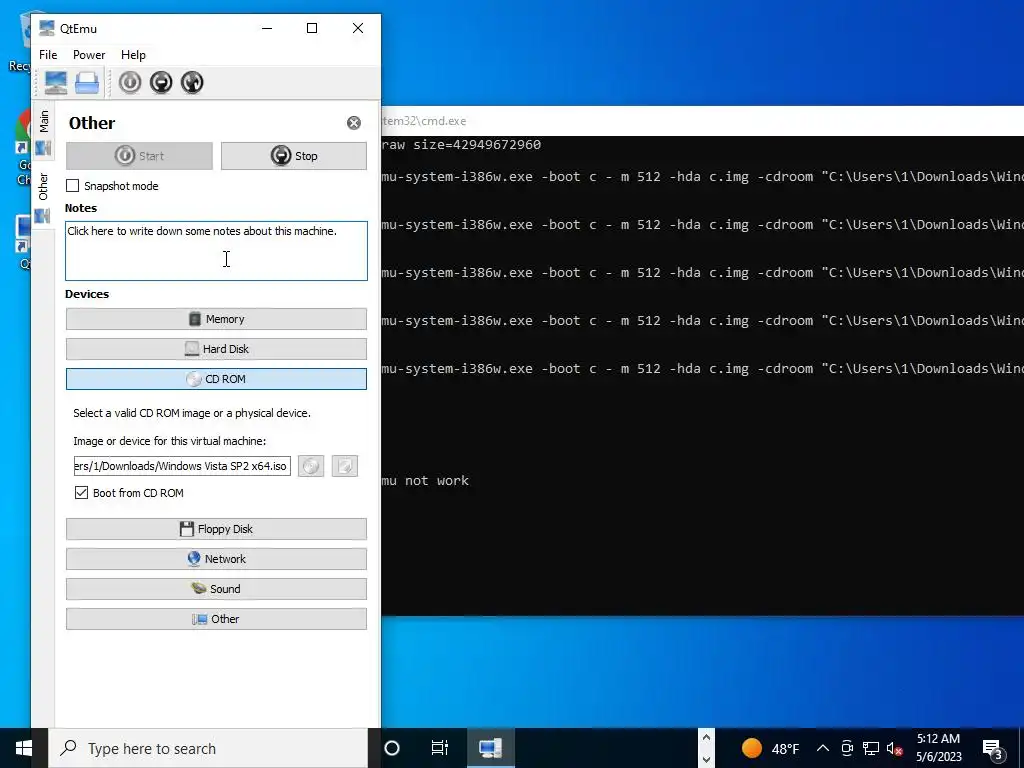The image size is (1024, 768).
Task: Click the Stop button
Action: coord(294,156)
